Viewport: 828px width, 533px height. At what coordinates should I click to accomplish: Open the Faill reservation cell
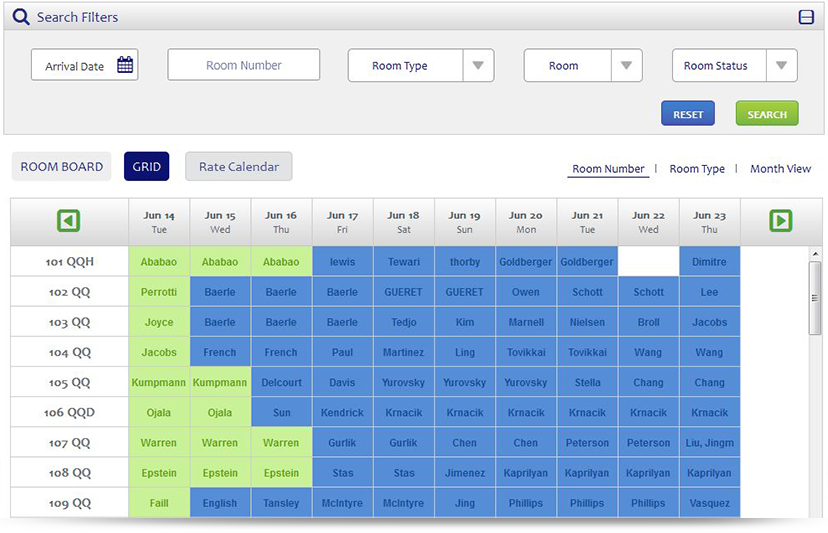(x=159, y=503)
